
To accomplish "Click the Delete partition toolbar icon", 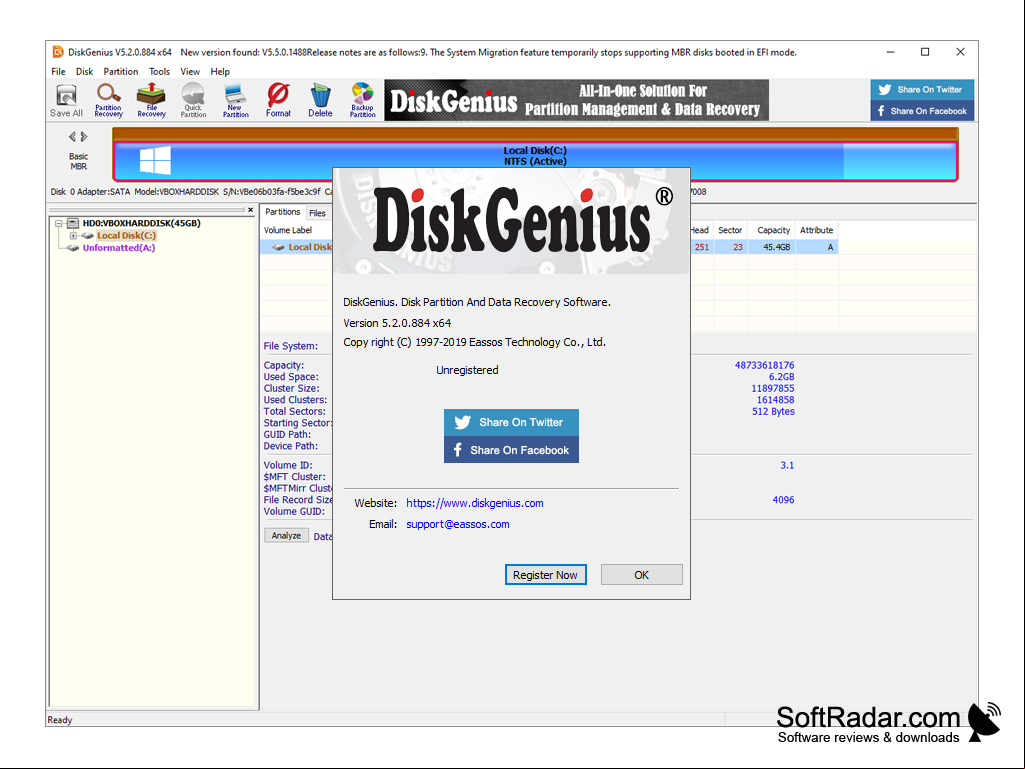I will [x=320, y=101].
